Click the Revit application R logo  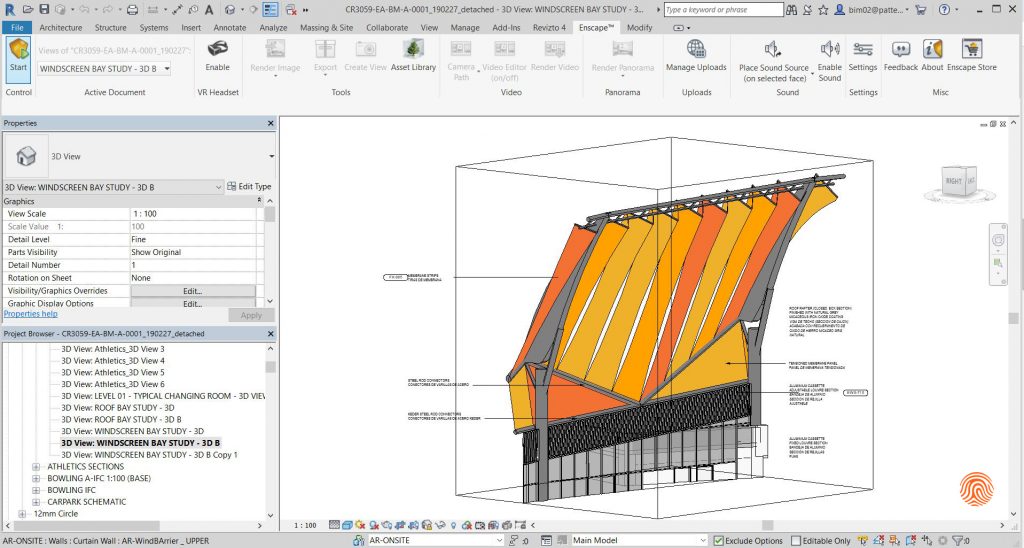coord(9,10)
